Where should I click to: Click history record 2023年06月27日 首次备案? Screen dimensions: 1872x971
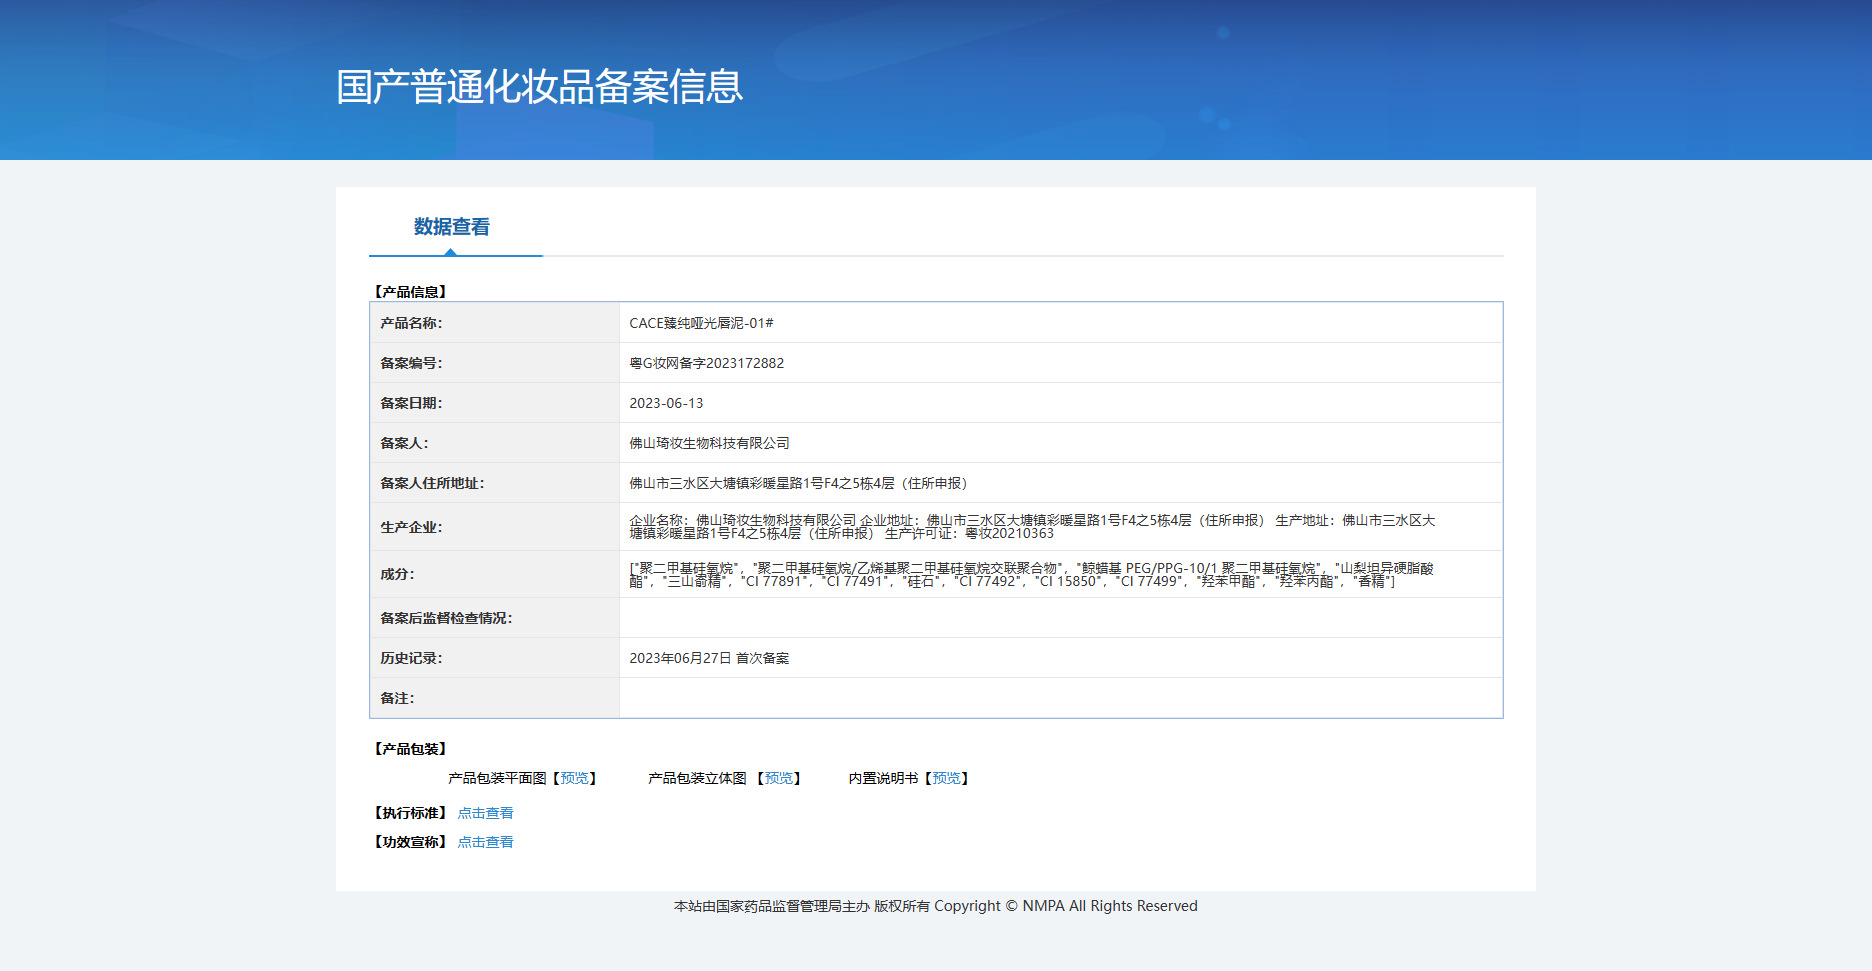point(709,658)
